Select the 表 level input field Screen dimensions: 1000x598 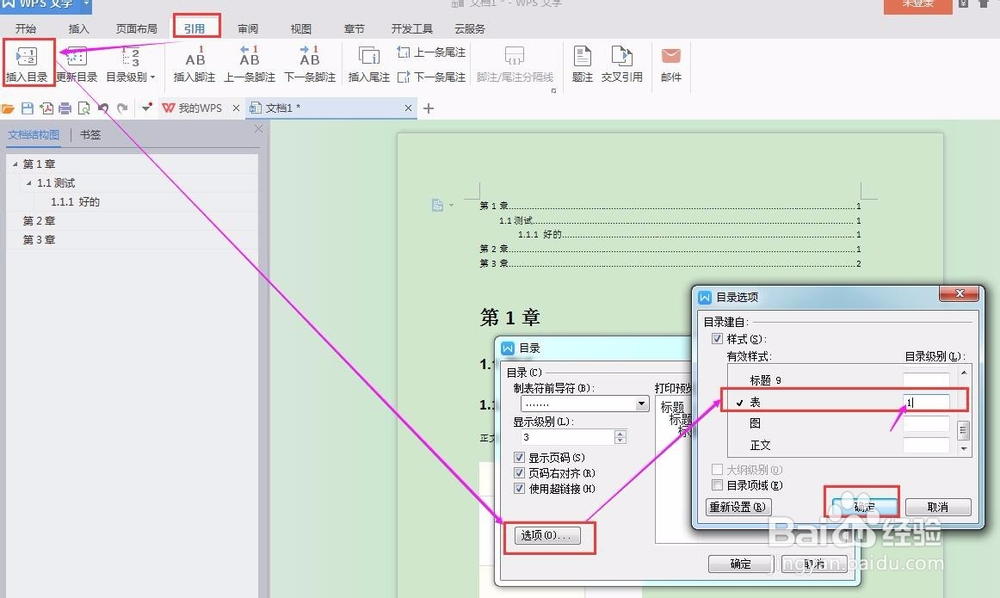pos(927,401)
